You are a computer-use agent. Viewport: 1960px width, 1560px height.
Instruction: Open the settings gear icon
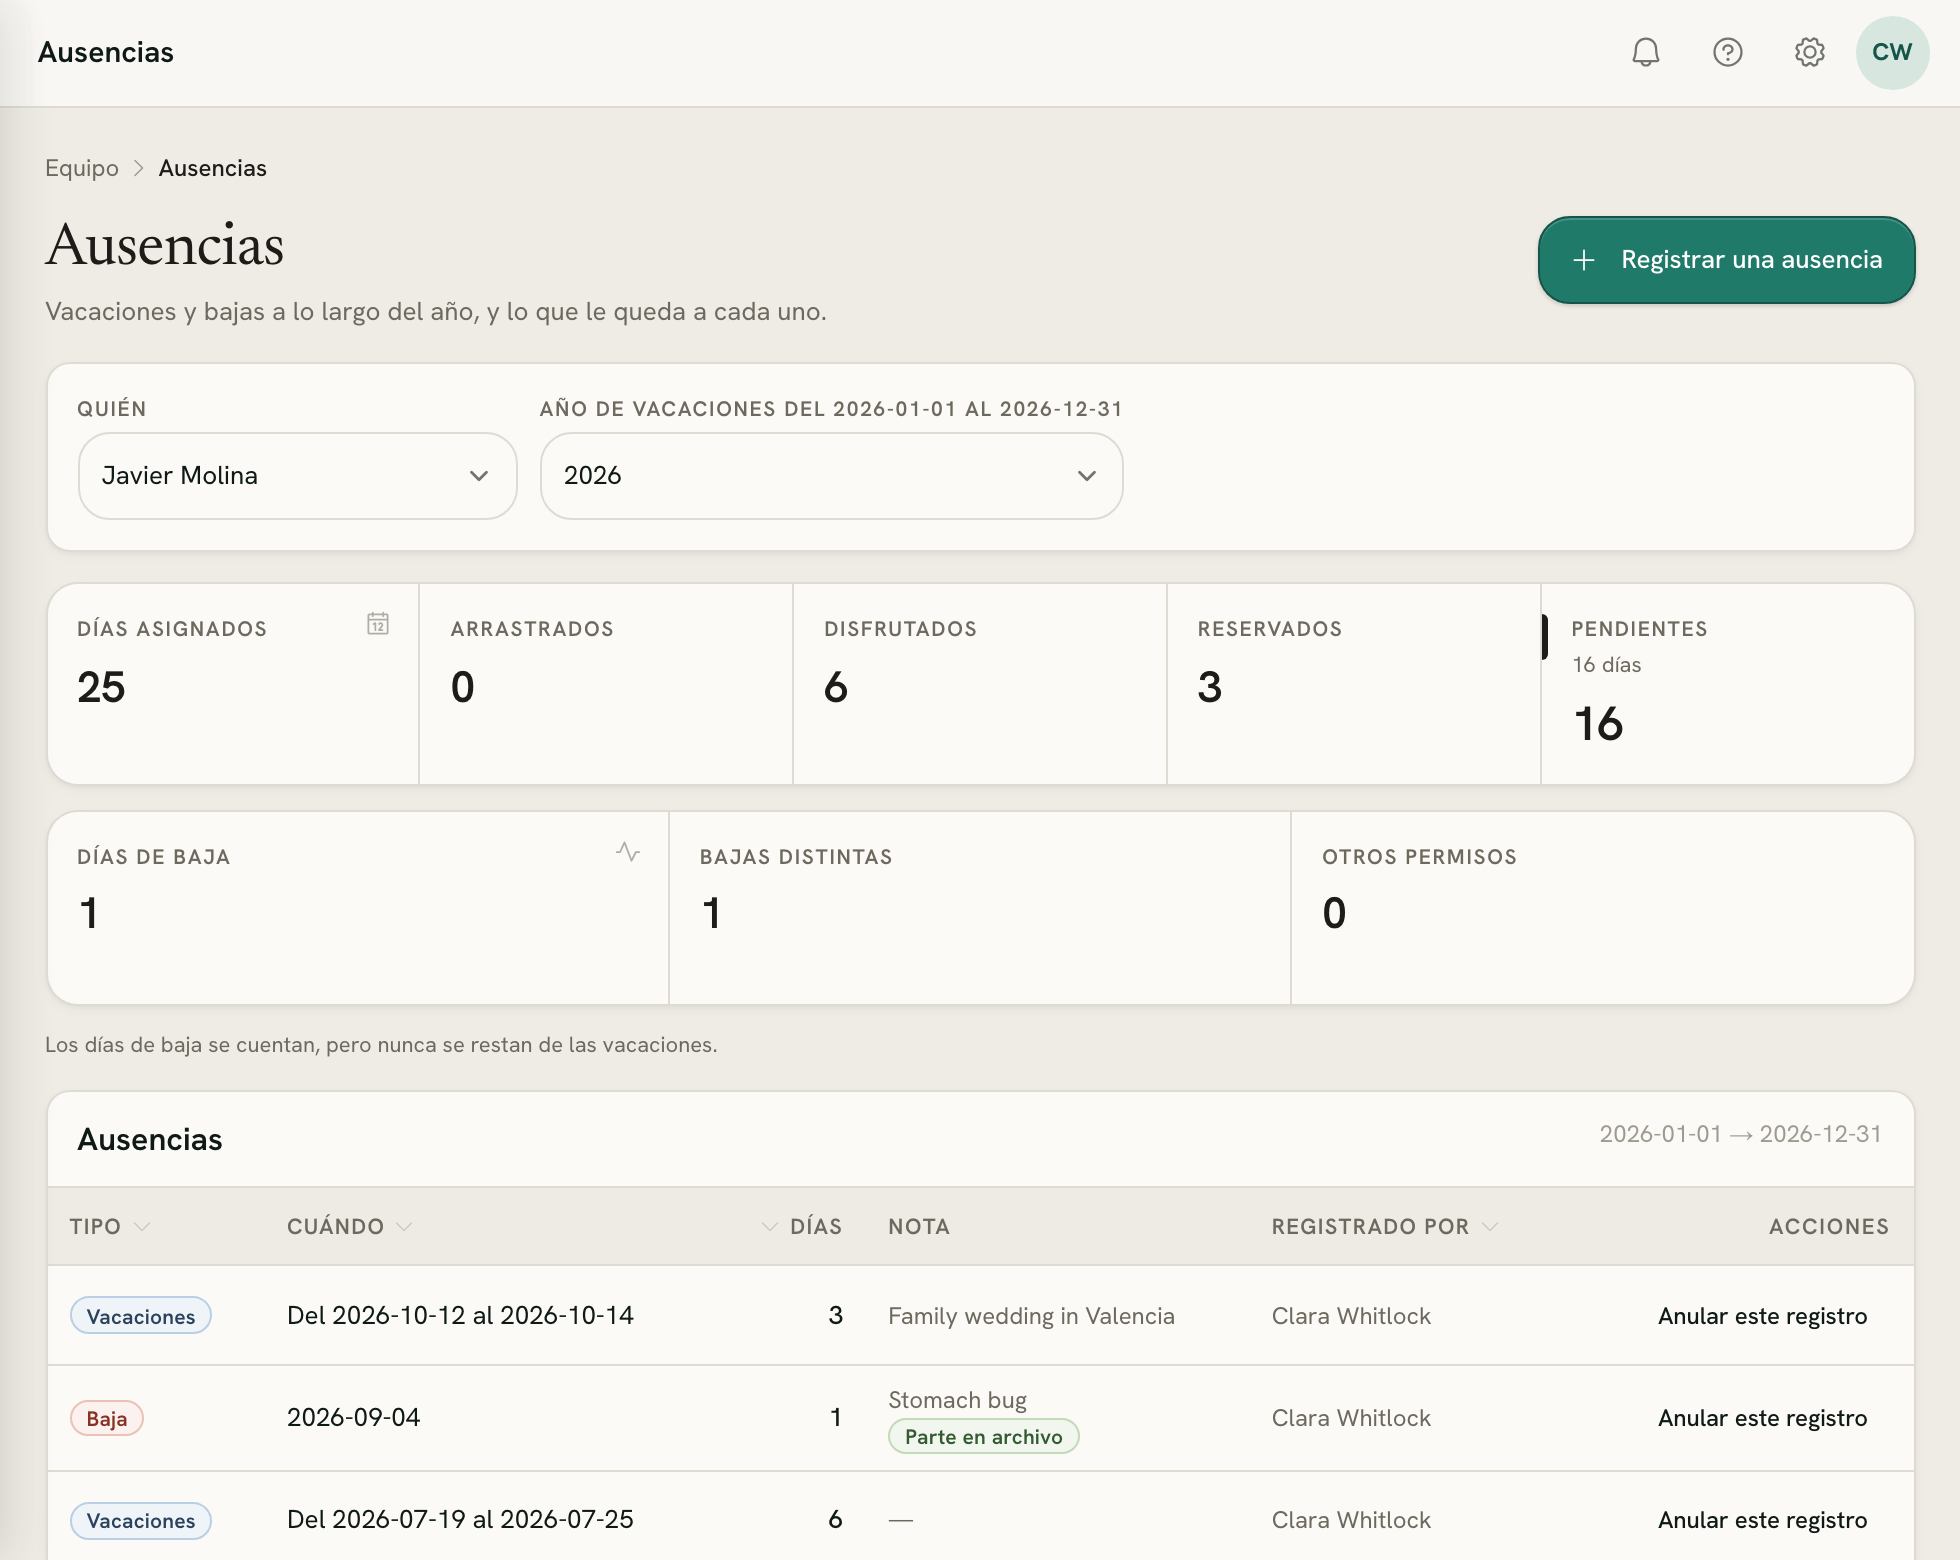[x=1810, y=52]
